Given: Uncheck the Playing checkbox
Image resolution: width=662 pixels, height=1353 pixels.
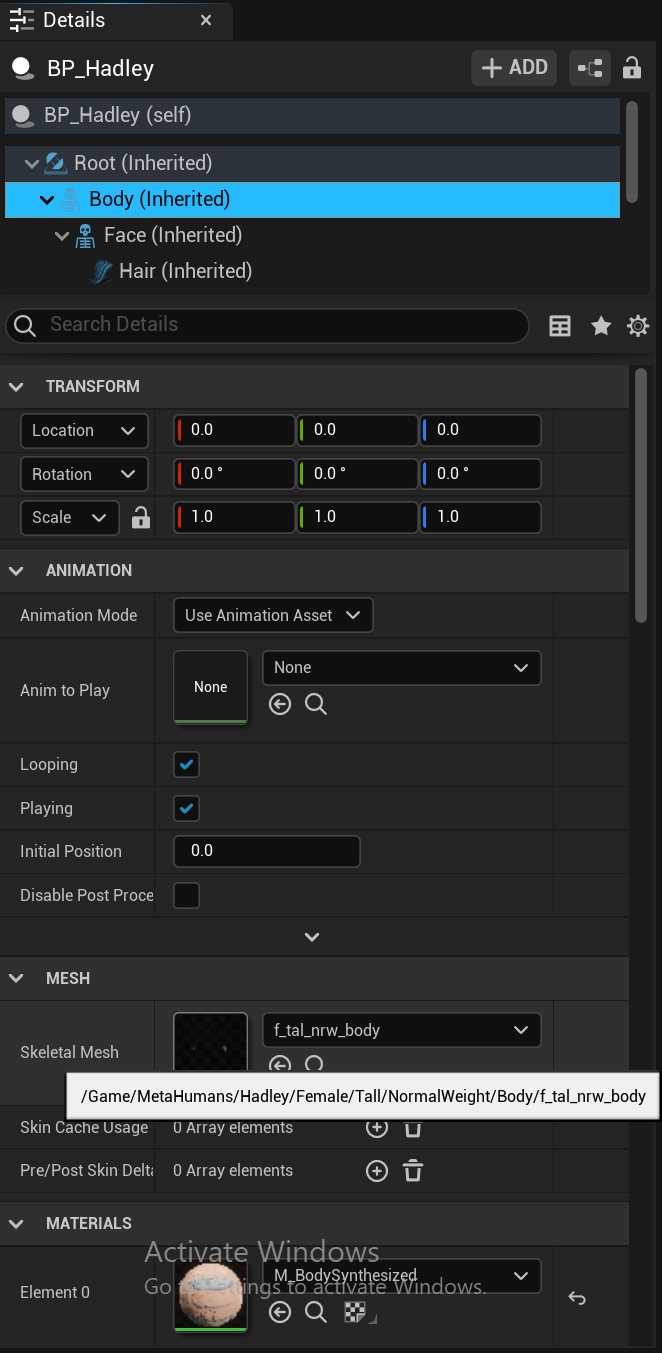Looking at the screenshot, I should [x=187, y=808].
